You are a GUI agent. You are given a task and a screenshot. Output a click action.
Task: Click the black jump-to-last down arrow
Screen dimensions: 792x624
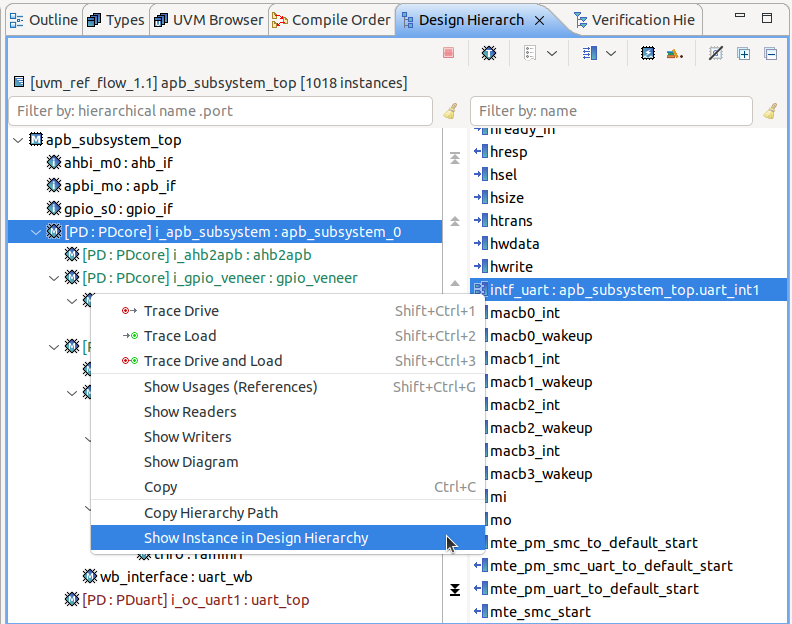(455, 590)
